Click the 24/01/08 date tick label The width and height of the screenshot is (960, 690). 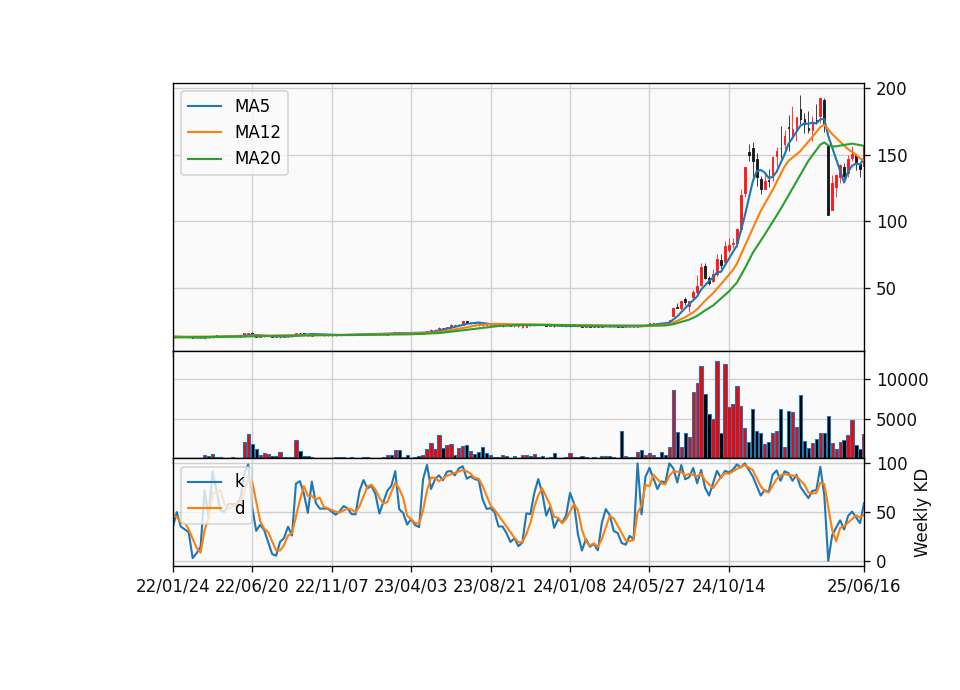[570, 586]
